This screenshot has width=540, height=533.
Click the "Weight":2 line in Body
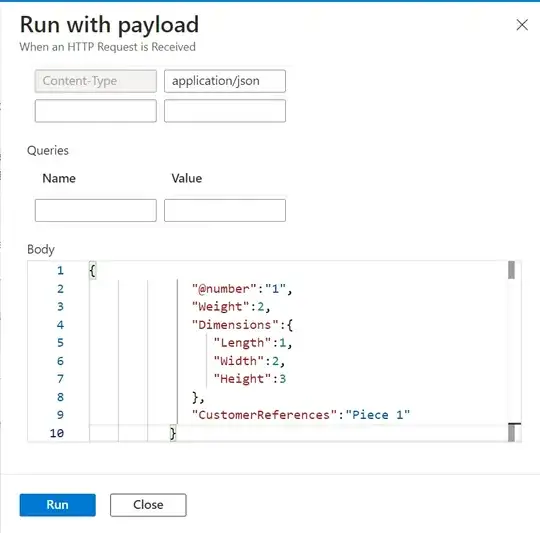231,306
